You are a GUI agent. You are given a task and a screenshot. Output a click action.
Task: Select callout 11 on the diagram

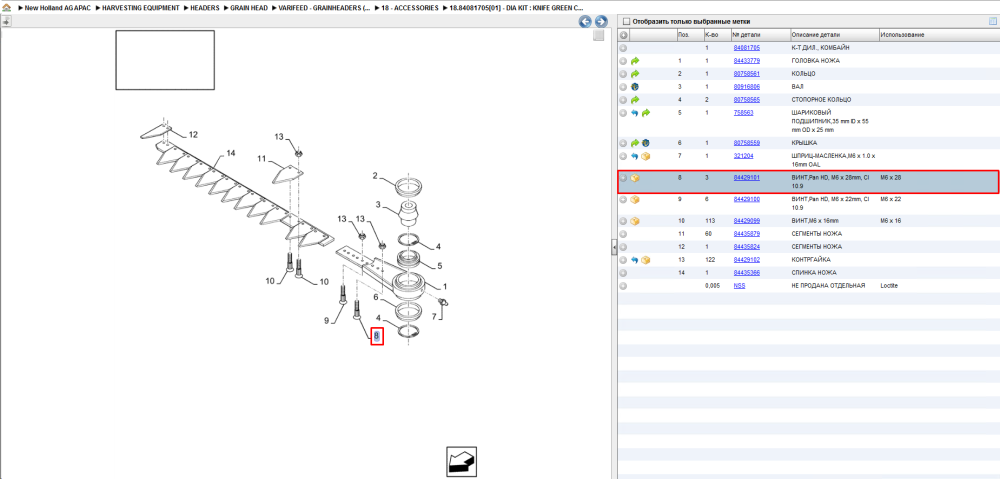263,158
